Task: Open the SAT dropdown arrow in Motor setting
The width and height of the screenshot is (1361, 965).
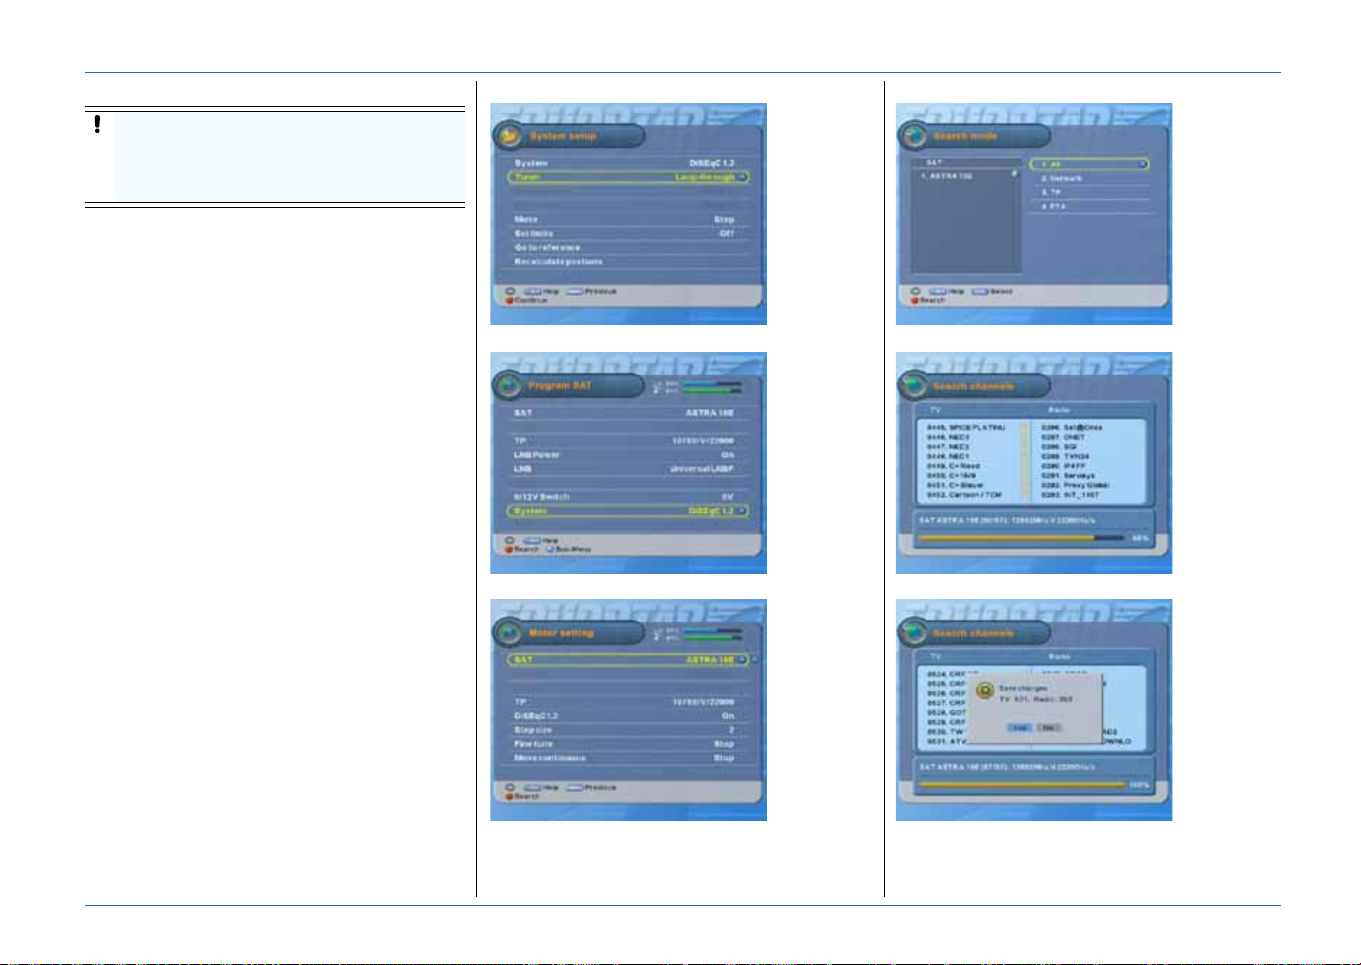Action: pos(742,660)
